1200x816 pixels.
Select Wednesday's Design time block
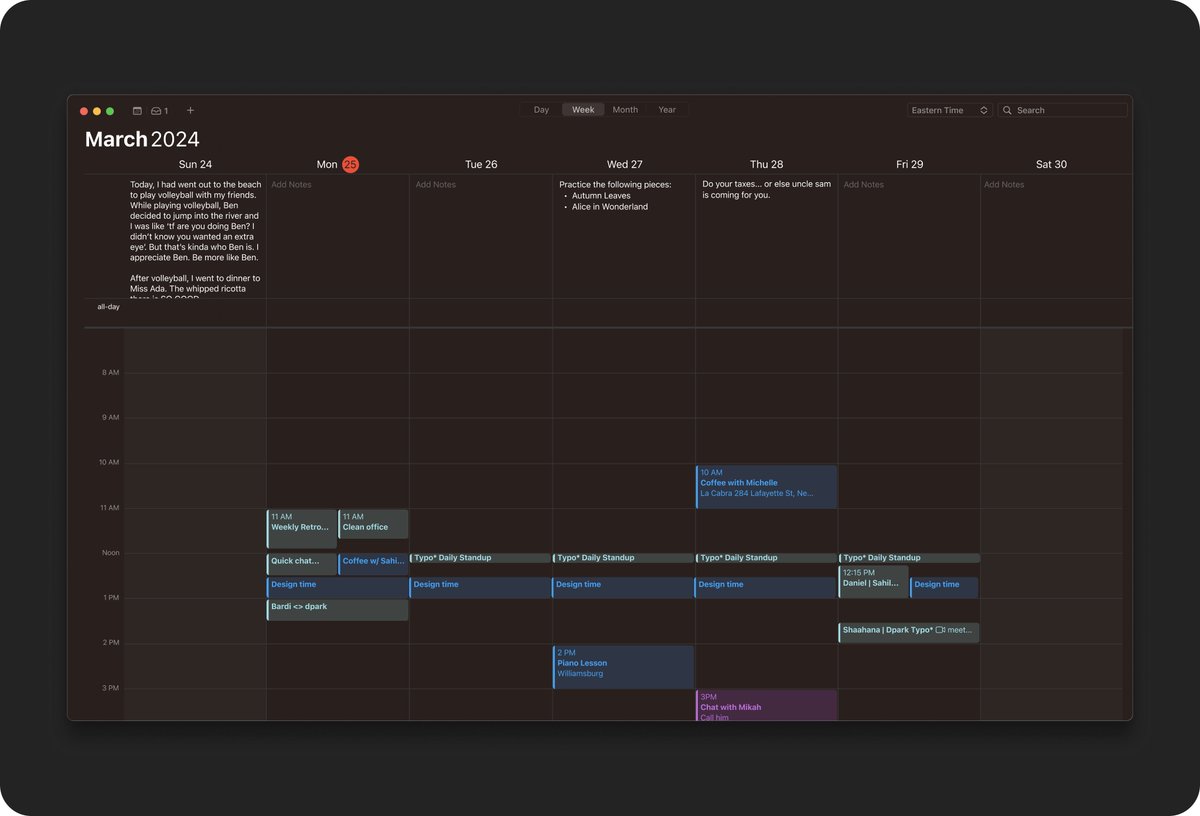[x=623, y=587]
